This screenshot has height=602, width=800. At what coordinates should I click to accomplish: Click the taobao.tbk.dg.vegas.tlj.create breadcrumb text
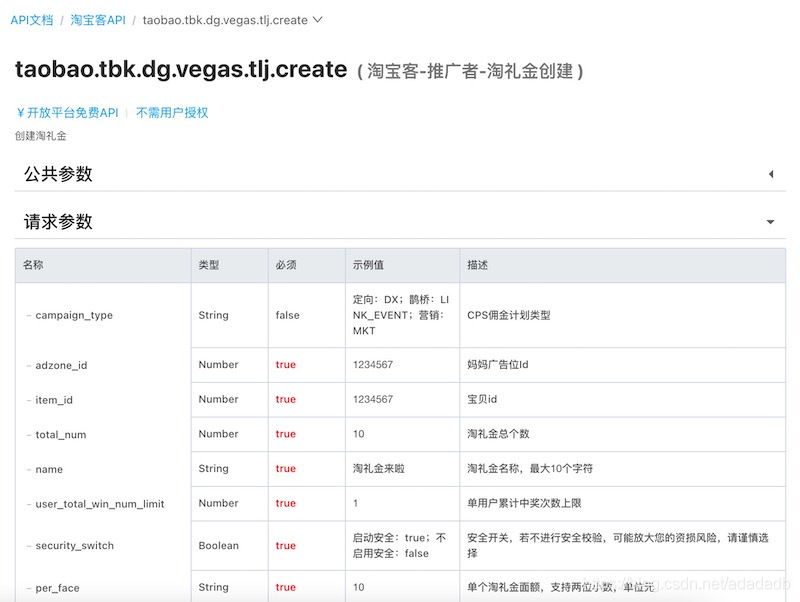(x=225, y=20)
